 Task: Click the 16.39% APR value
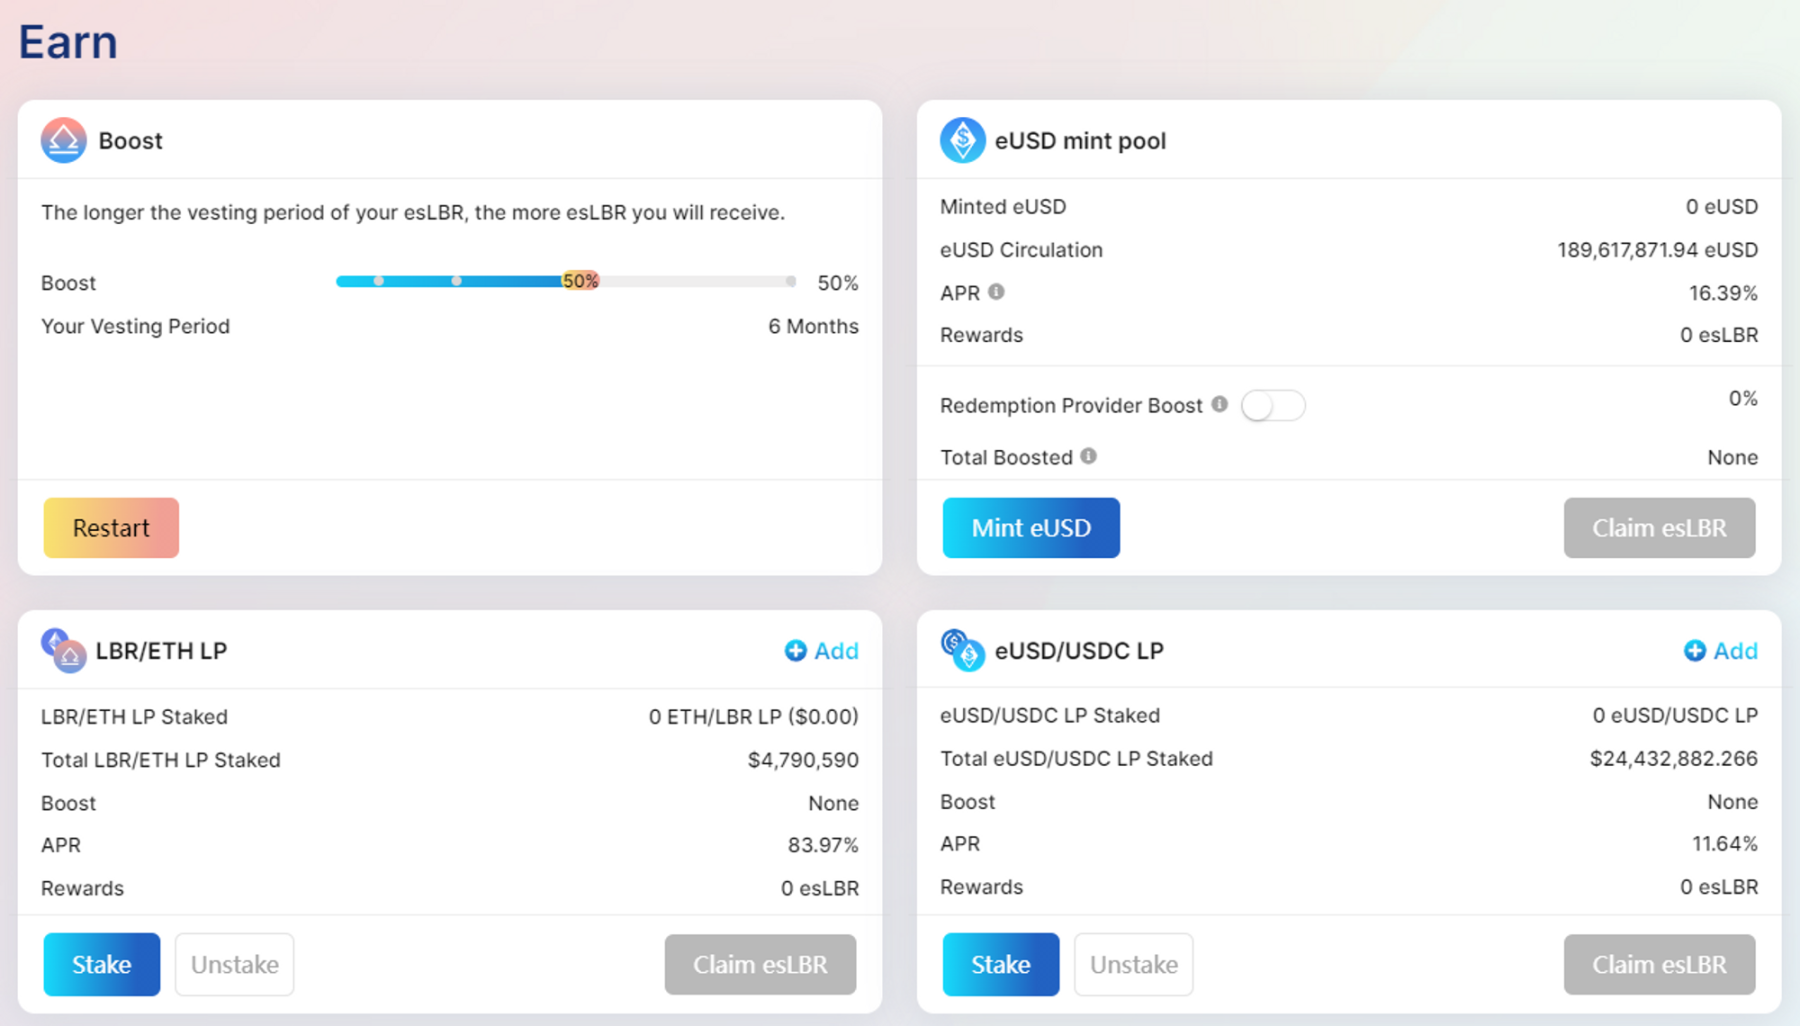click(1723, 293)
